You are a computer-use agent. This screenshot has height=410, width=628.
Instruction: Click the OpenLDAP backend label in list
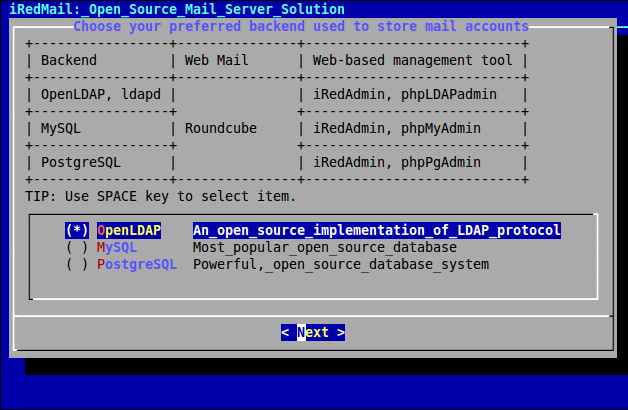[129, 230]
